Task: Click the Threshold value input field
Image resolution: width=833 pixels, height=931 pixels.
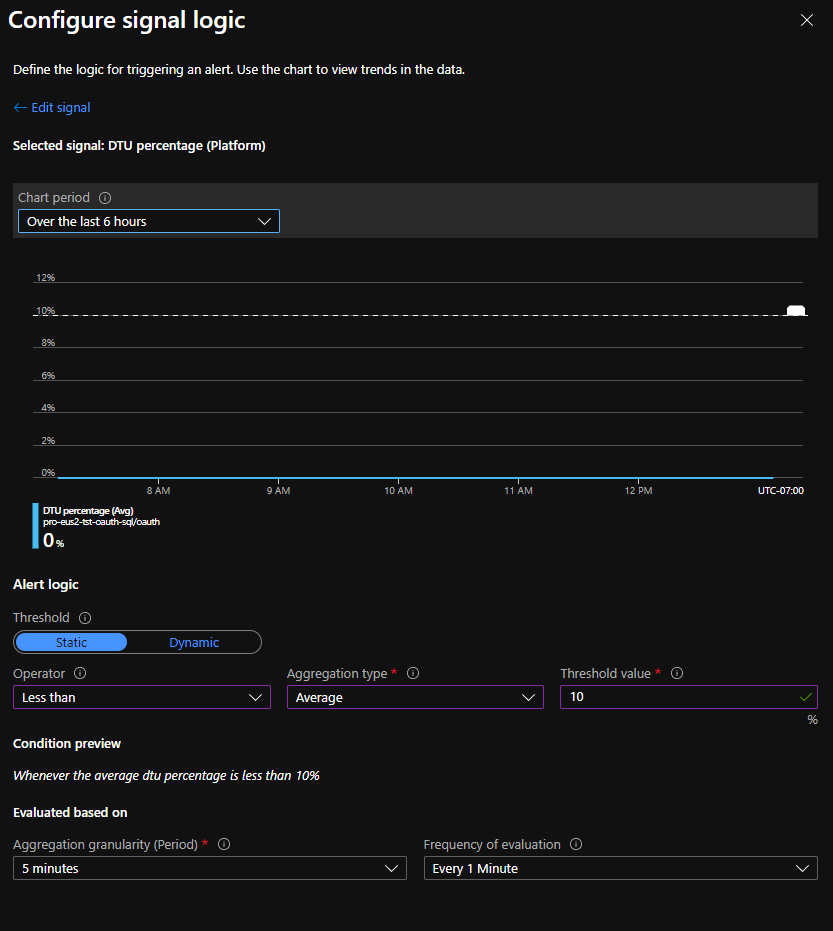Action: [680, 697]
